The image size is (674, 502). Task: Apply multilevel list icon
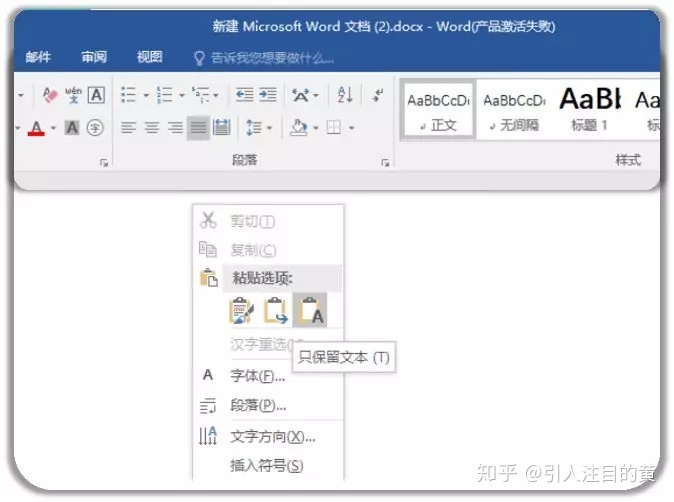pos(201,95)
